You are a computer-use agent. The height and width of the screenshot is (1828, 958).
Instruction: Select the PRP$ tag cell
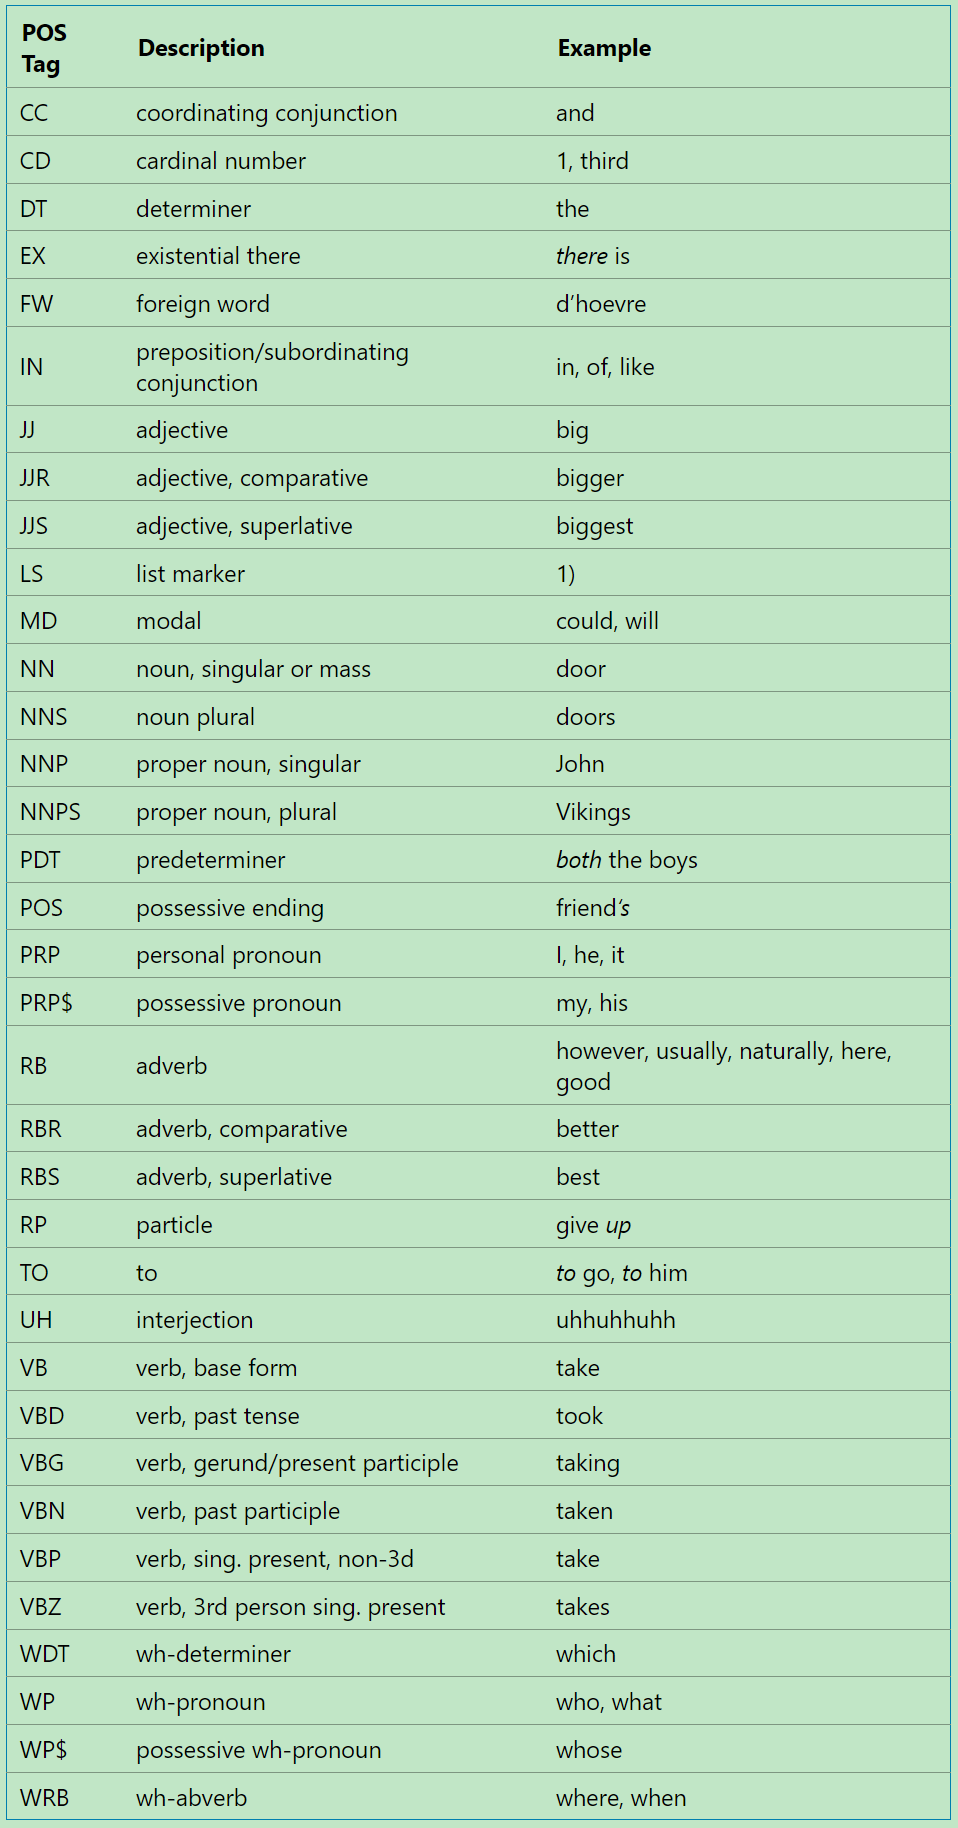(x=46, y=1003)
